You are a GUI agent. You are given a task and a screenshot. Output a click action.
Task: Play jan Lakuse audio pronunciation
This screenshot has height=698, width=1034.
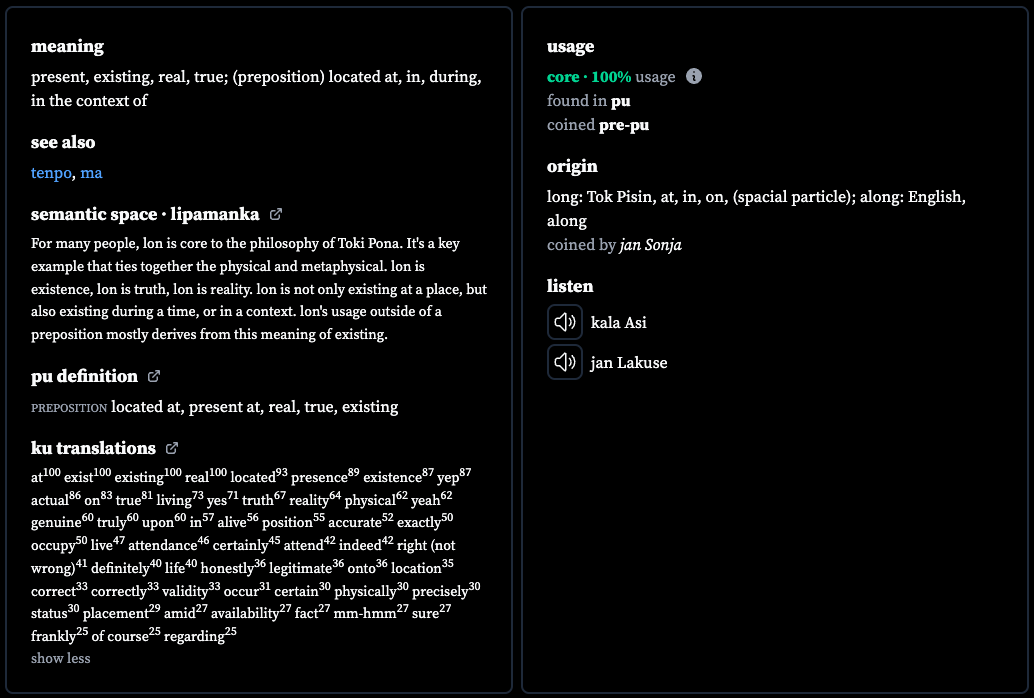click(x=564, y=362)
